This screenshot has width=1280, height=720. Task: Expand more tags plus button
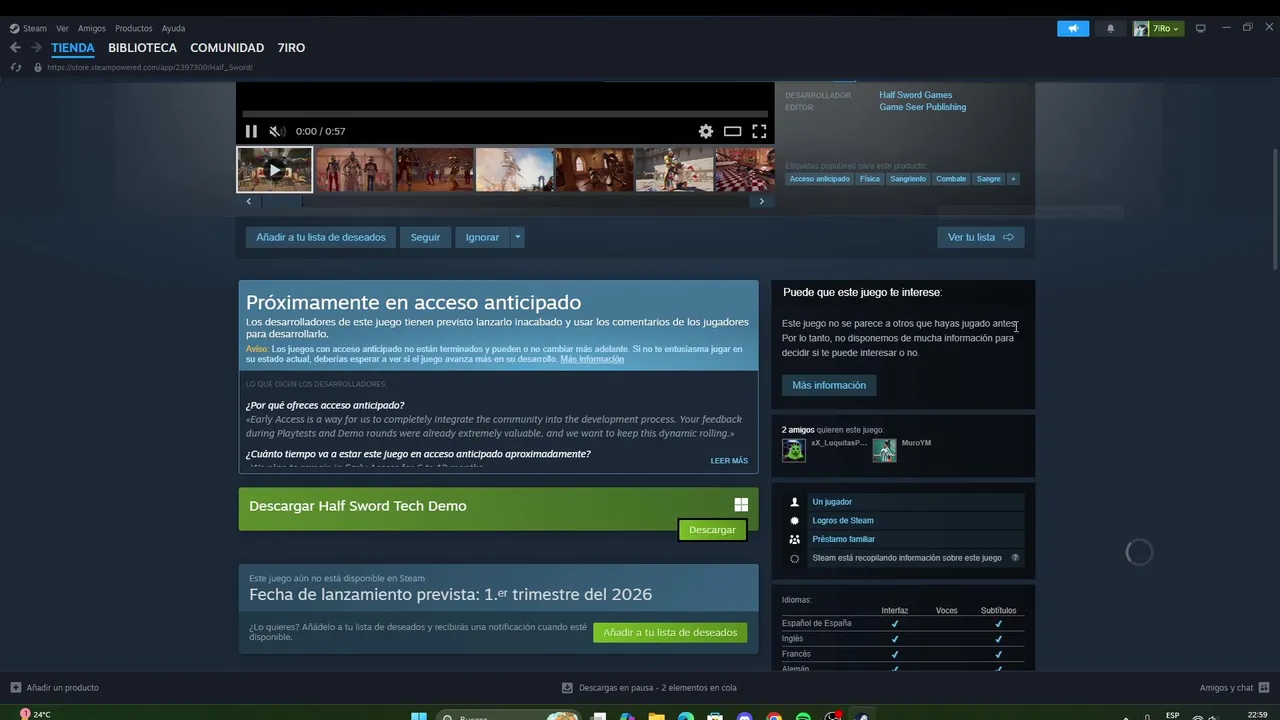[x=1013, y=179]
